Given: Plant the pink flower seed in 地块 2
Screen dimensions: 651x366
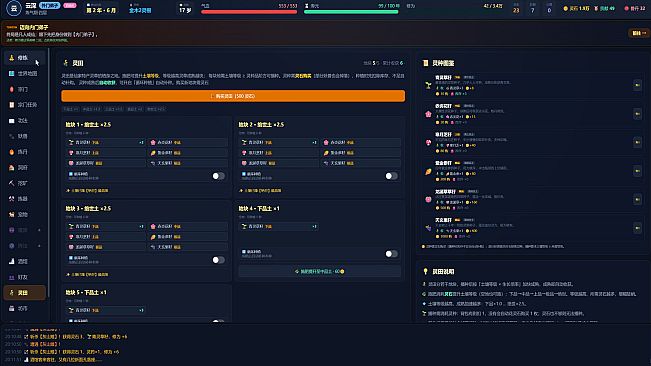Looking at the screenshot, I should tap(361, 142).
